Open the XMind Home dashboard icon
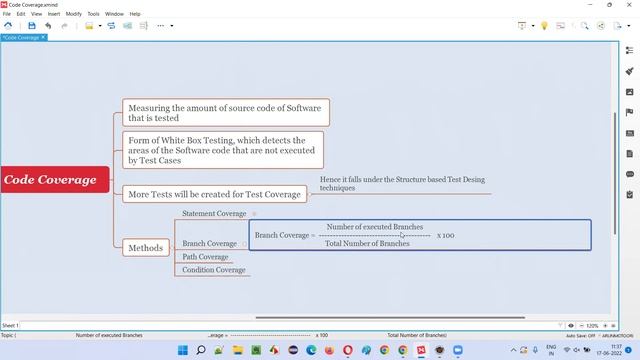Viewport: 640px width, 360px height. coord(8,26)
